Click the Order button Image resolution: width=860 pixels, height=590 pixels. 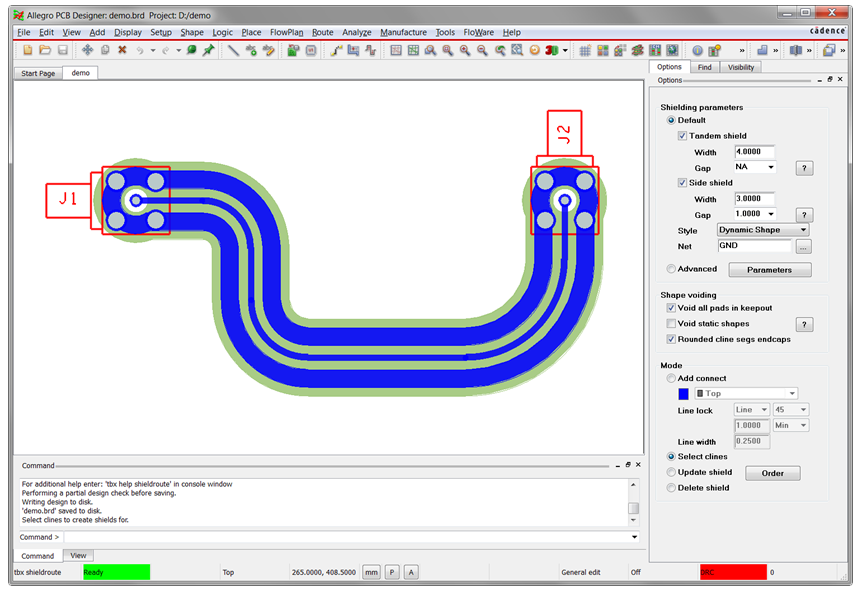tap(772, 473)
